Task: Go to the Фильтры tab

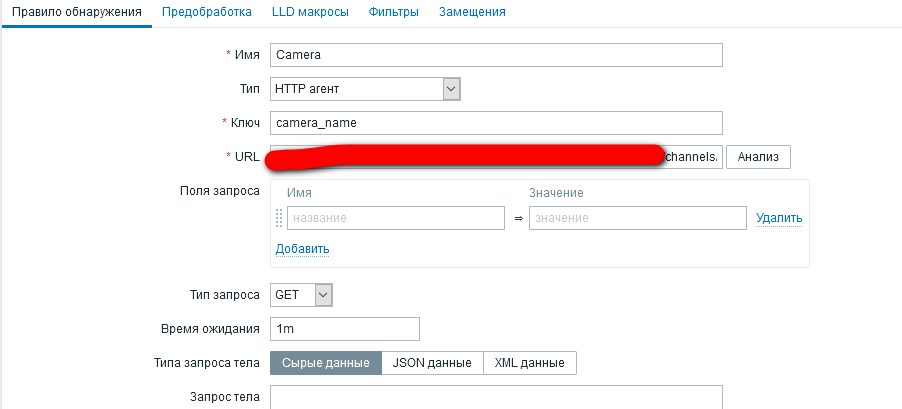Action: click(393, 12)
